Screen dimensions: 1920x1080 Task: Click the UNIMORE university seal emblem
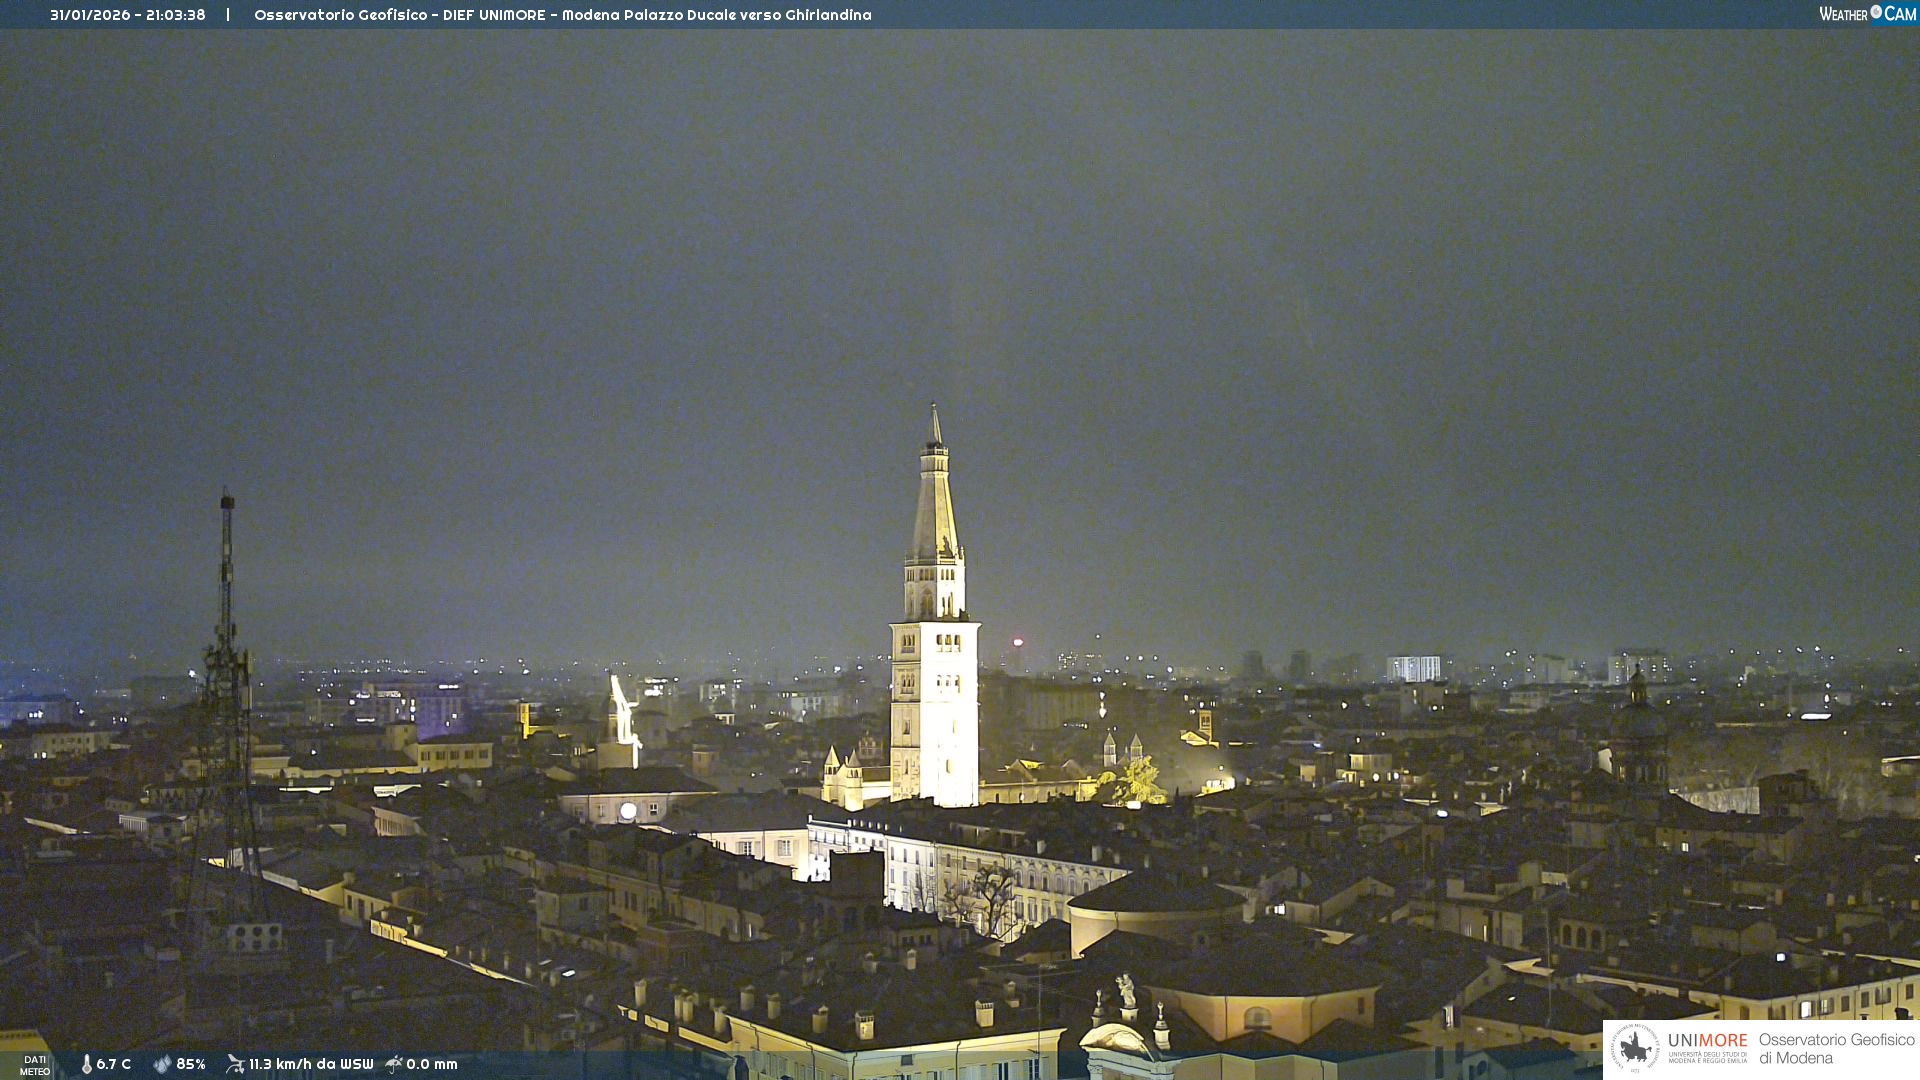1635,1048
